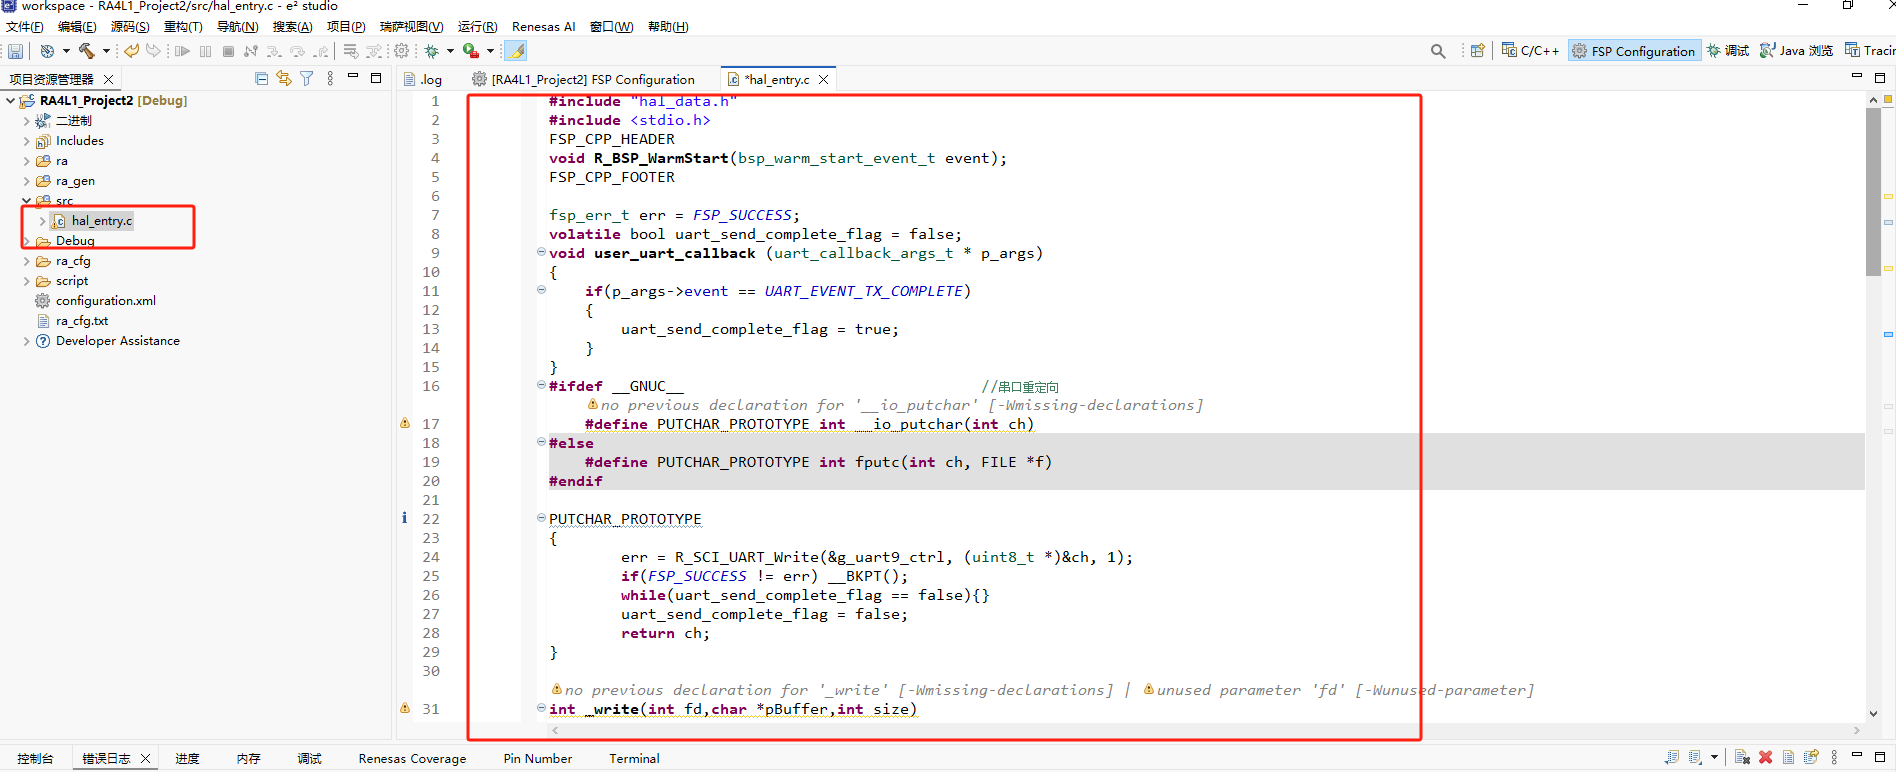The image size is (1896, 772).
Task: Click the editor vertical scrollbar thumb
Action: pyautogui.click(x=1873, y=190)
